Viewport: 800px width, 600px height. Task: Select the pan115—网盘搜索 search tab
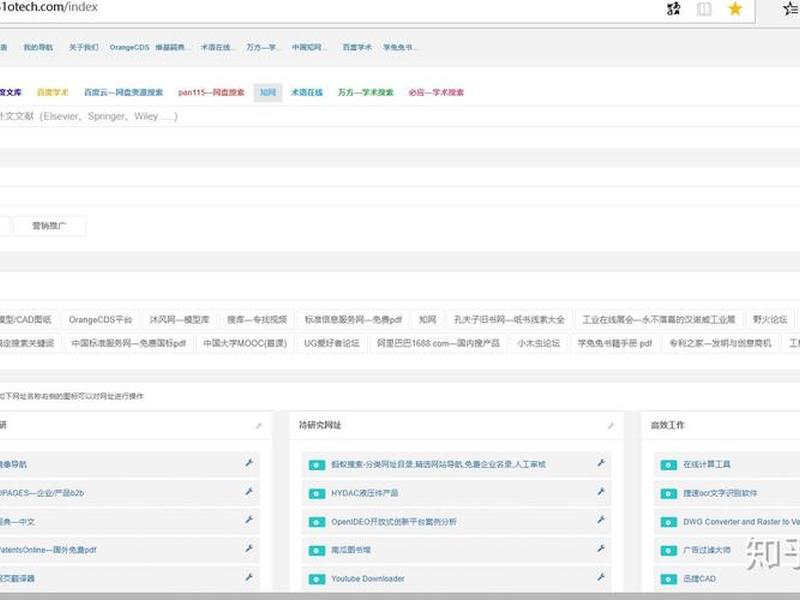point(211,92)
